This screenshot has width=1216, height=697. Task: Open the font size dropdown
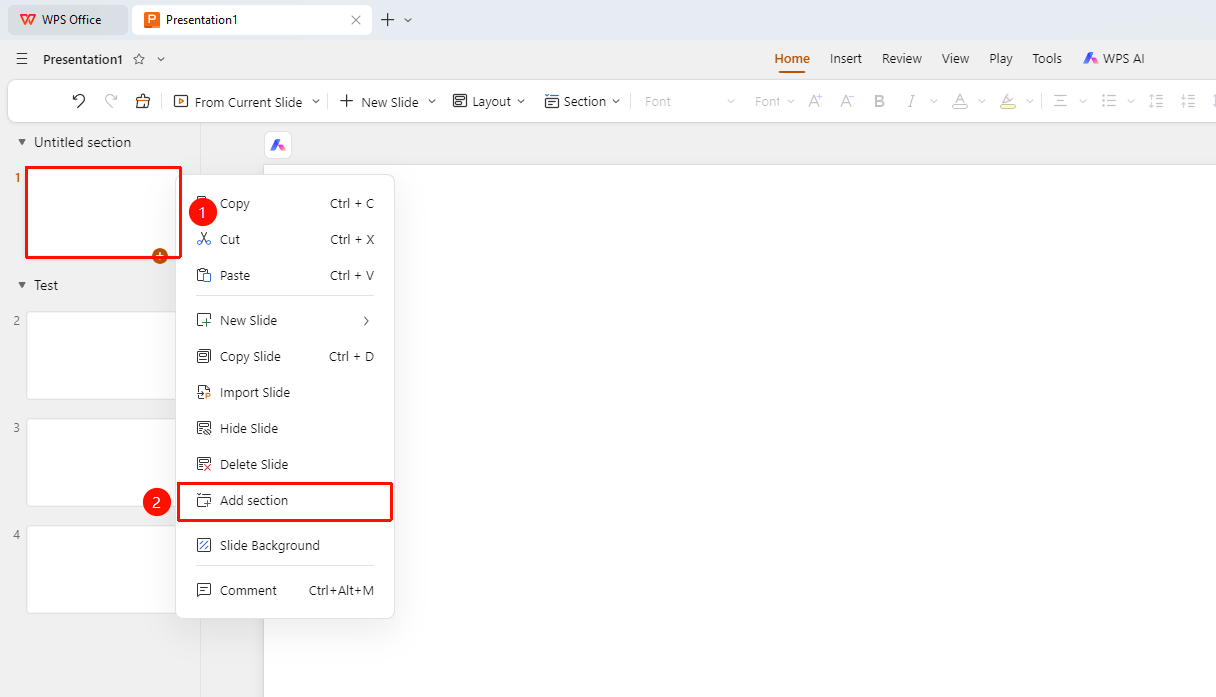pos(775,101)
